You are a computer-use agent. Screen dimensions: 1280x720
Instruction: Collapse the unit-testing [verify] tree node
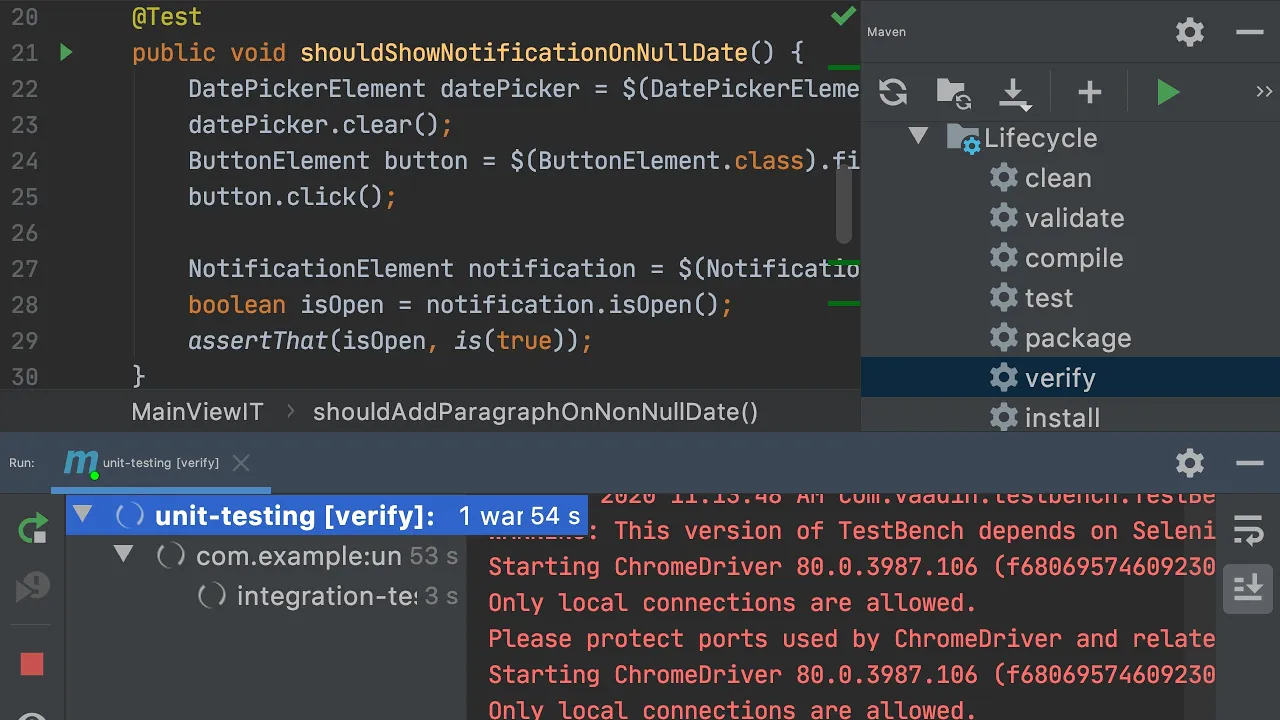click(82, 515)
